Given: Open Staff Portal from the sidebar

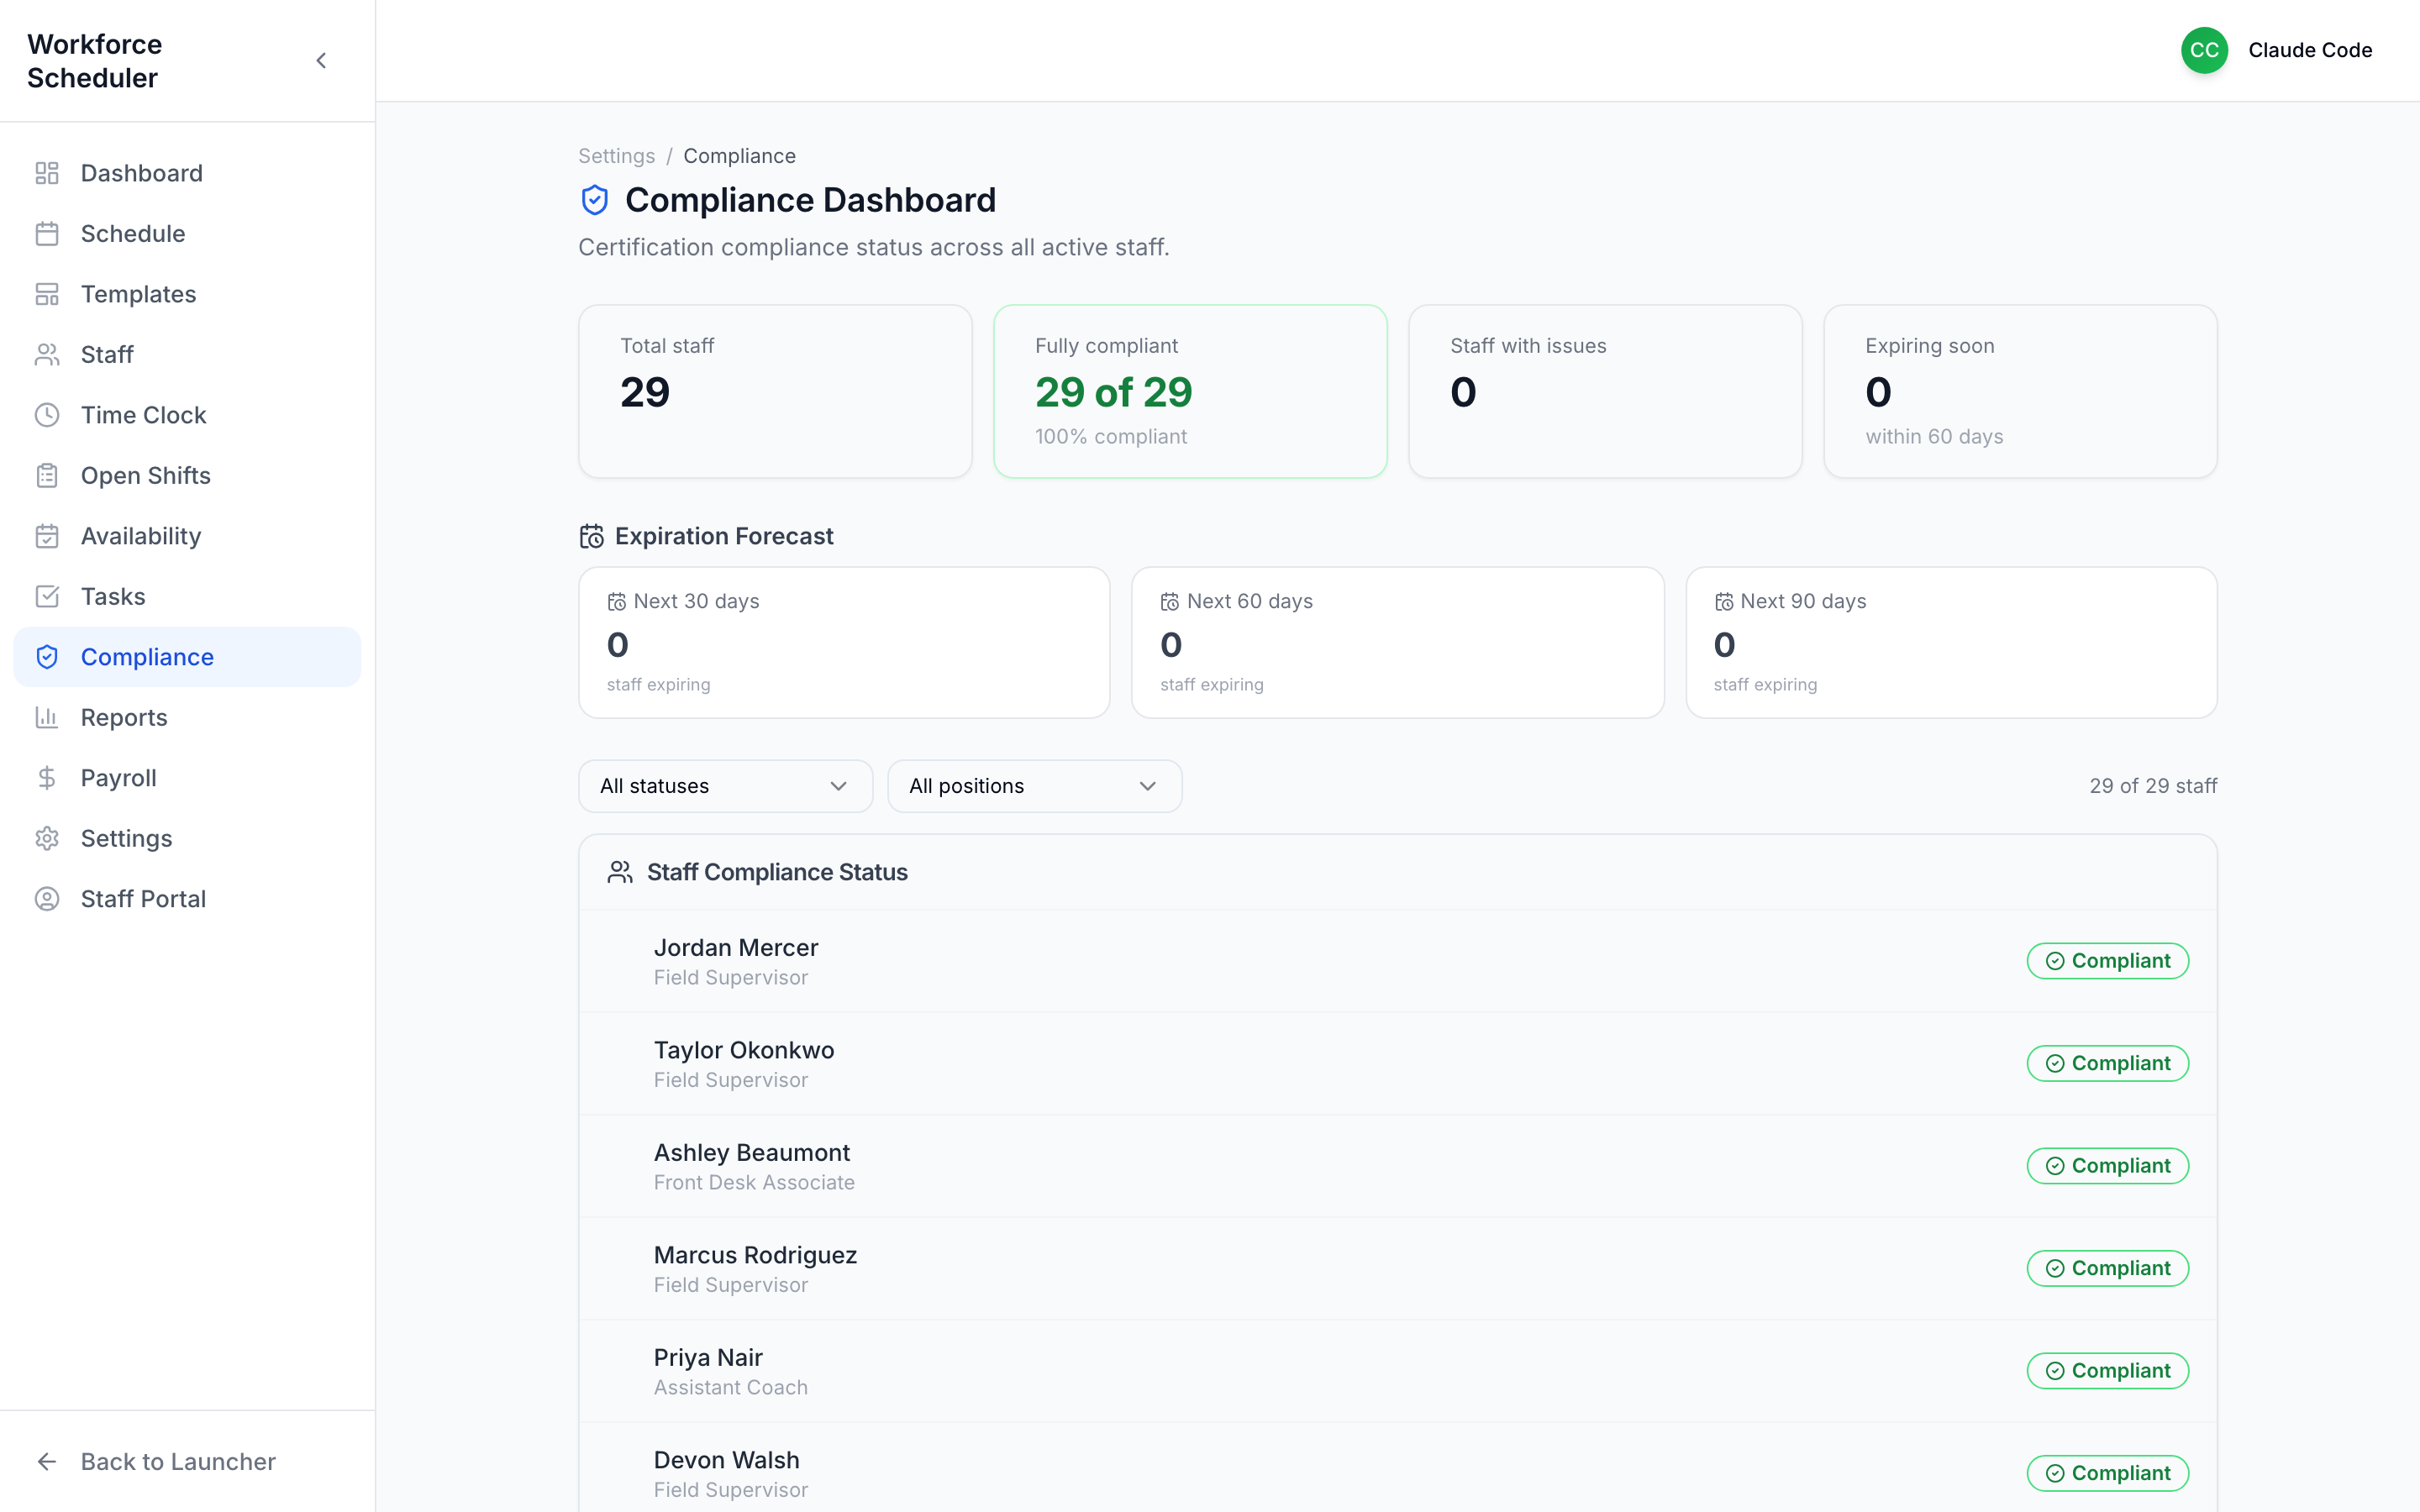Looking at the screenshot, I should pos(187,899).
